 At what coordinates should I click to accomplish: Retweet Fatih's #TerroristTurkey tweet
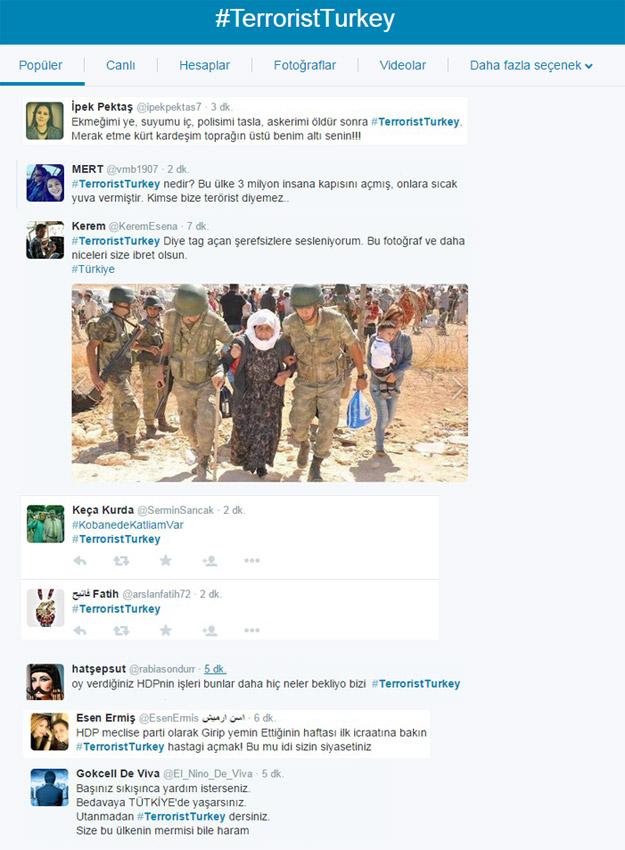pos(121,630)
